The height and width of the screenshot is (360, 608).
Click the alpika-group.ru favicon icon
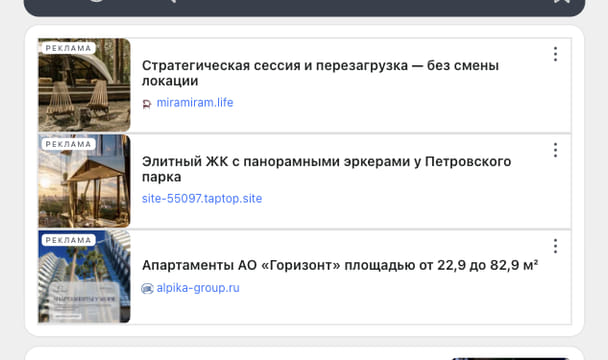click(x=147, y=288)
